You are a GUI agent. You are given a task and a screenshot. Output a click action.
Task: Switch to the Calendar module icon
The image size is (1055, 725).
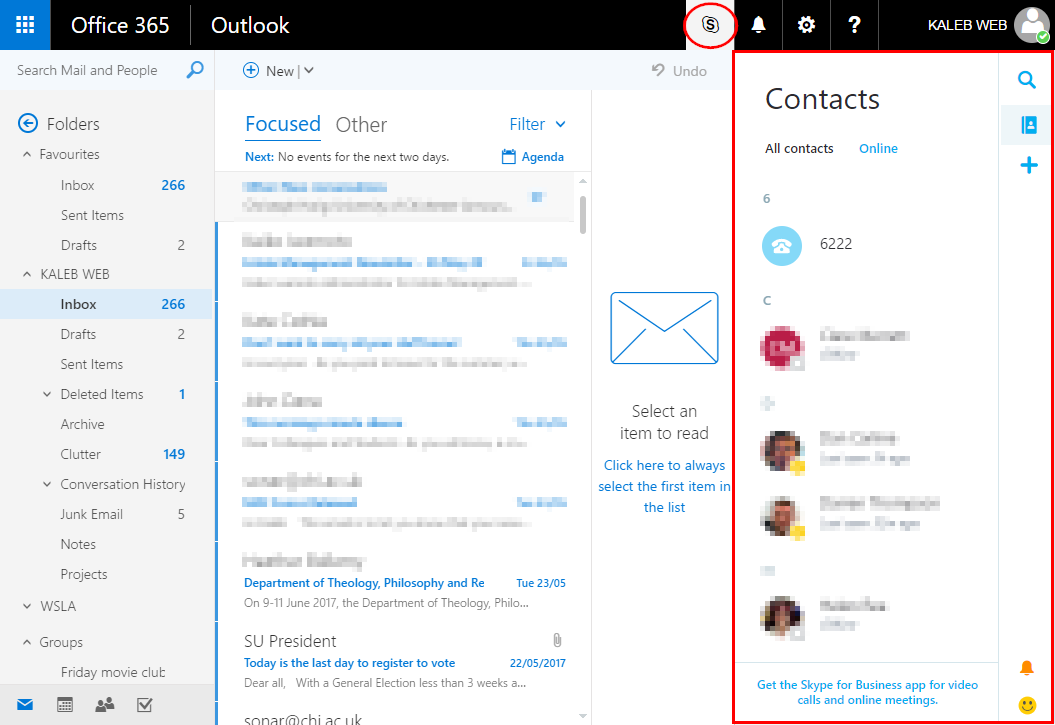tap(65, 705)
